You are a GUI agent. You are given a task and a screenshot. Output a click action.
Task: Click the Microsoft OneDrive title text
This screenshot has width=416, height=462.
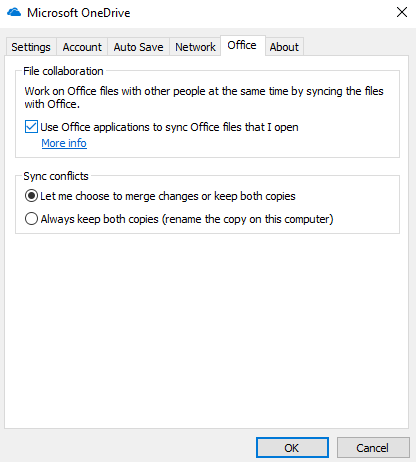(79, 13)
